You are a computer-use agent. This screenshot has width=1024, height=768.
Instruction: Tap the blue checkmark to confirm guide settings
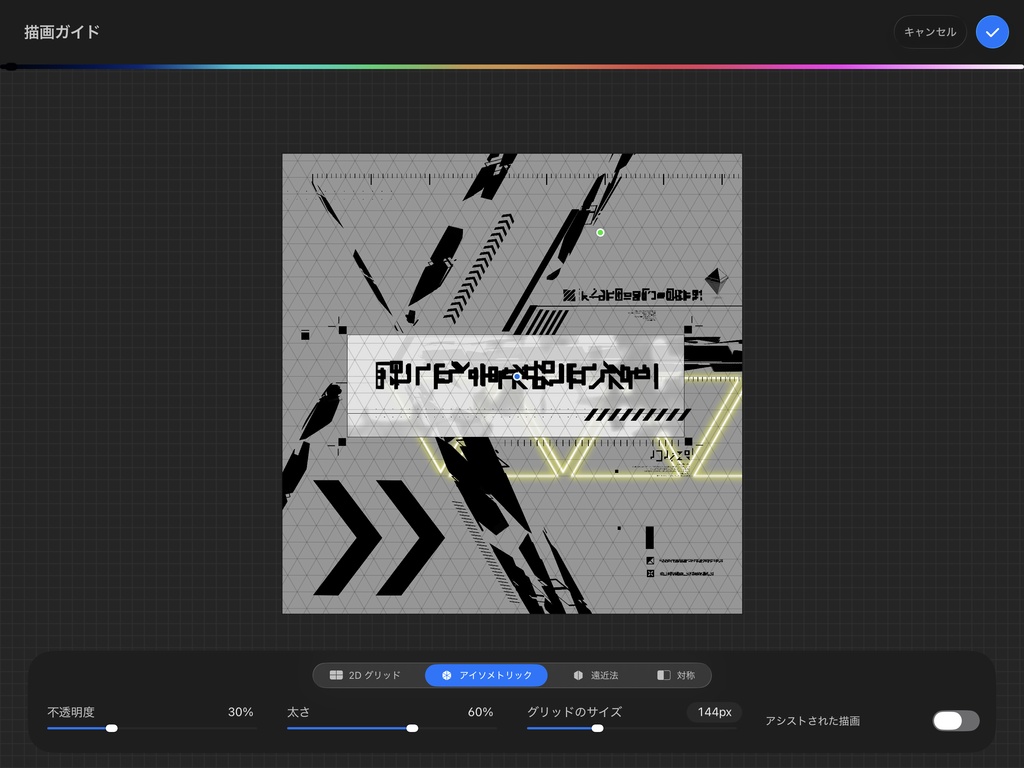click(992, 31)
